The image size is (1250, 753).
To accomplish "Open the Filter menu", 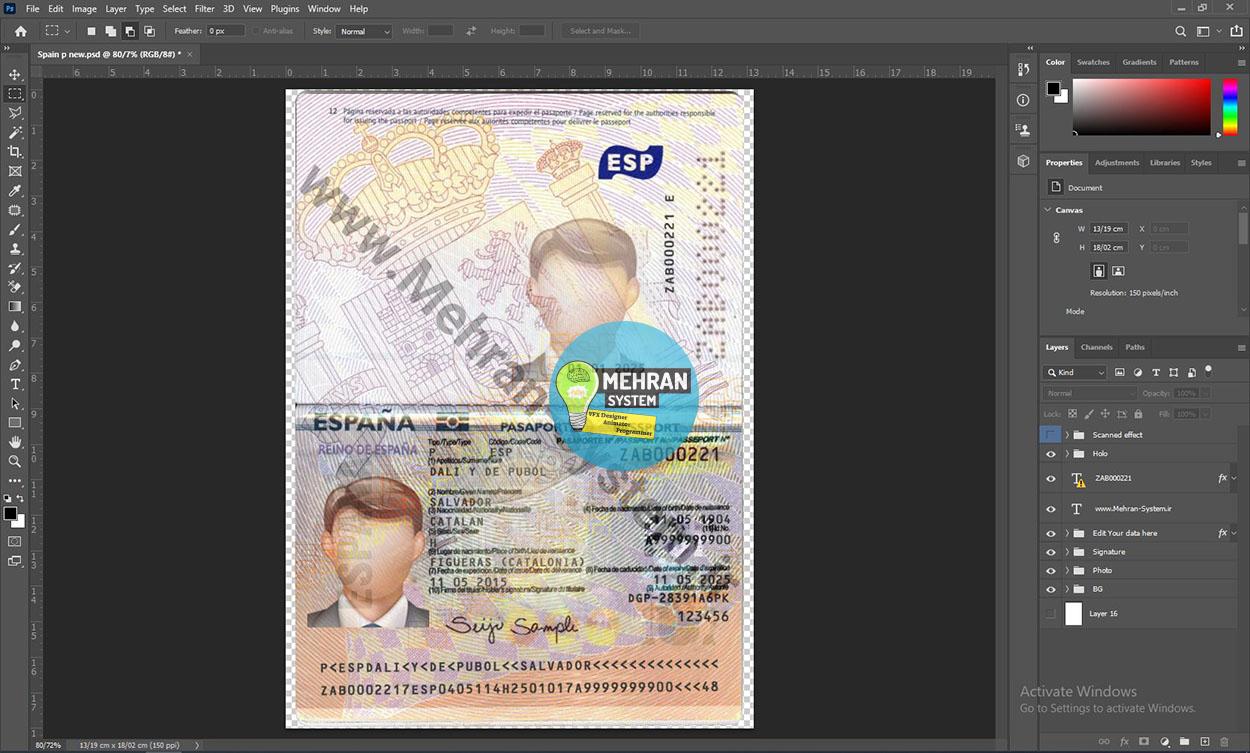I will point(204,9).
